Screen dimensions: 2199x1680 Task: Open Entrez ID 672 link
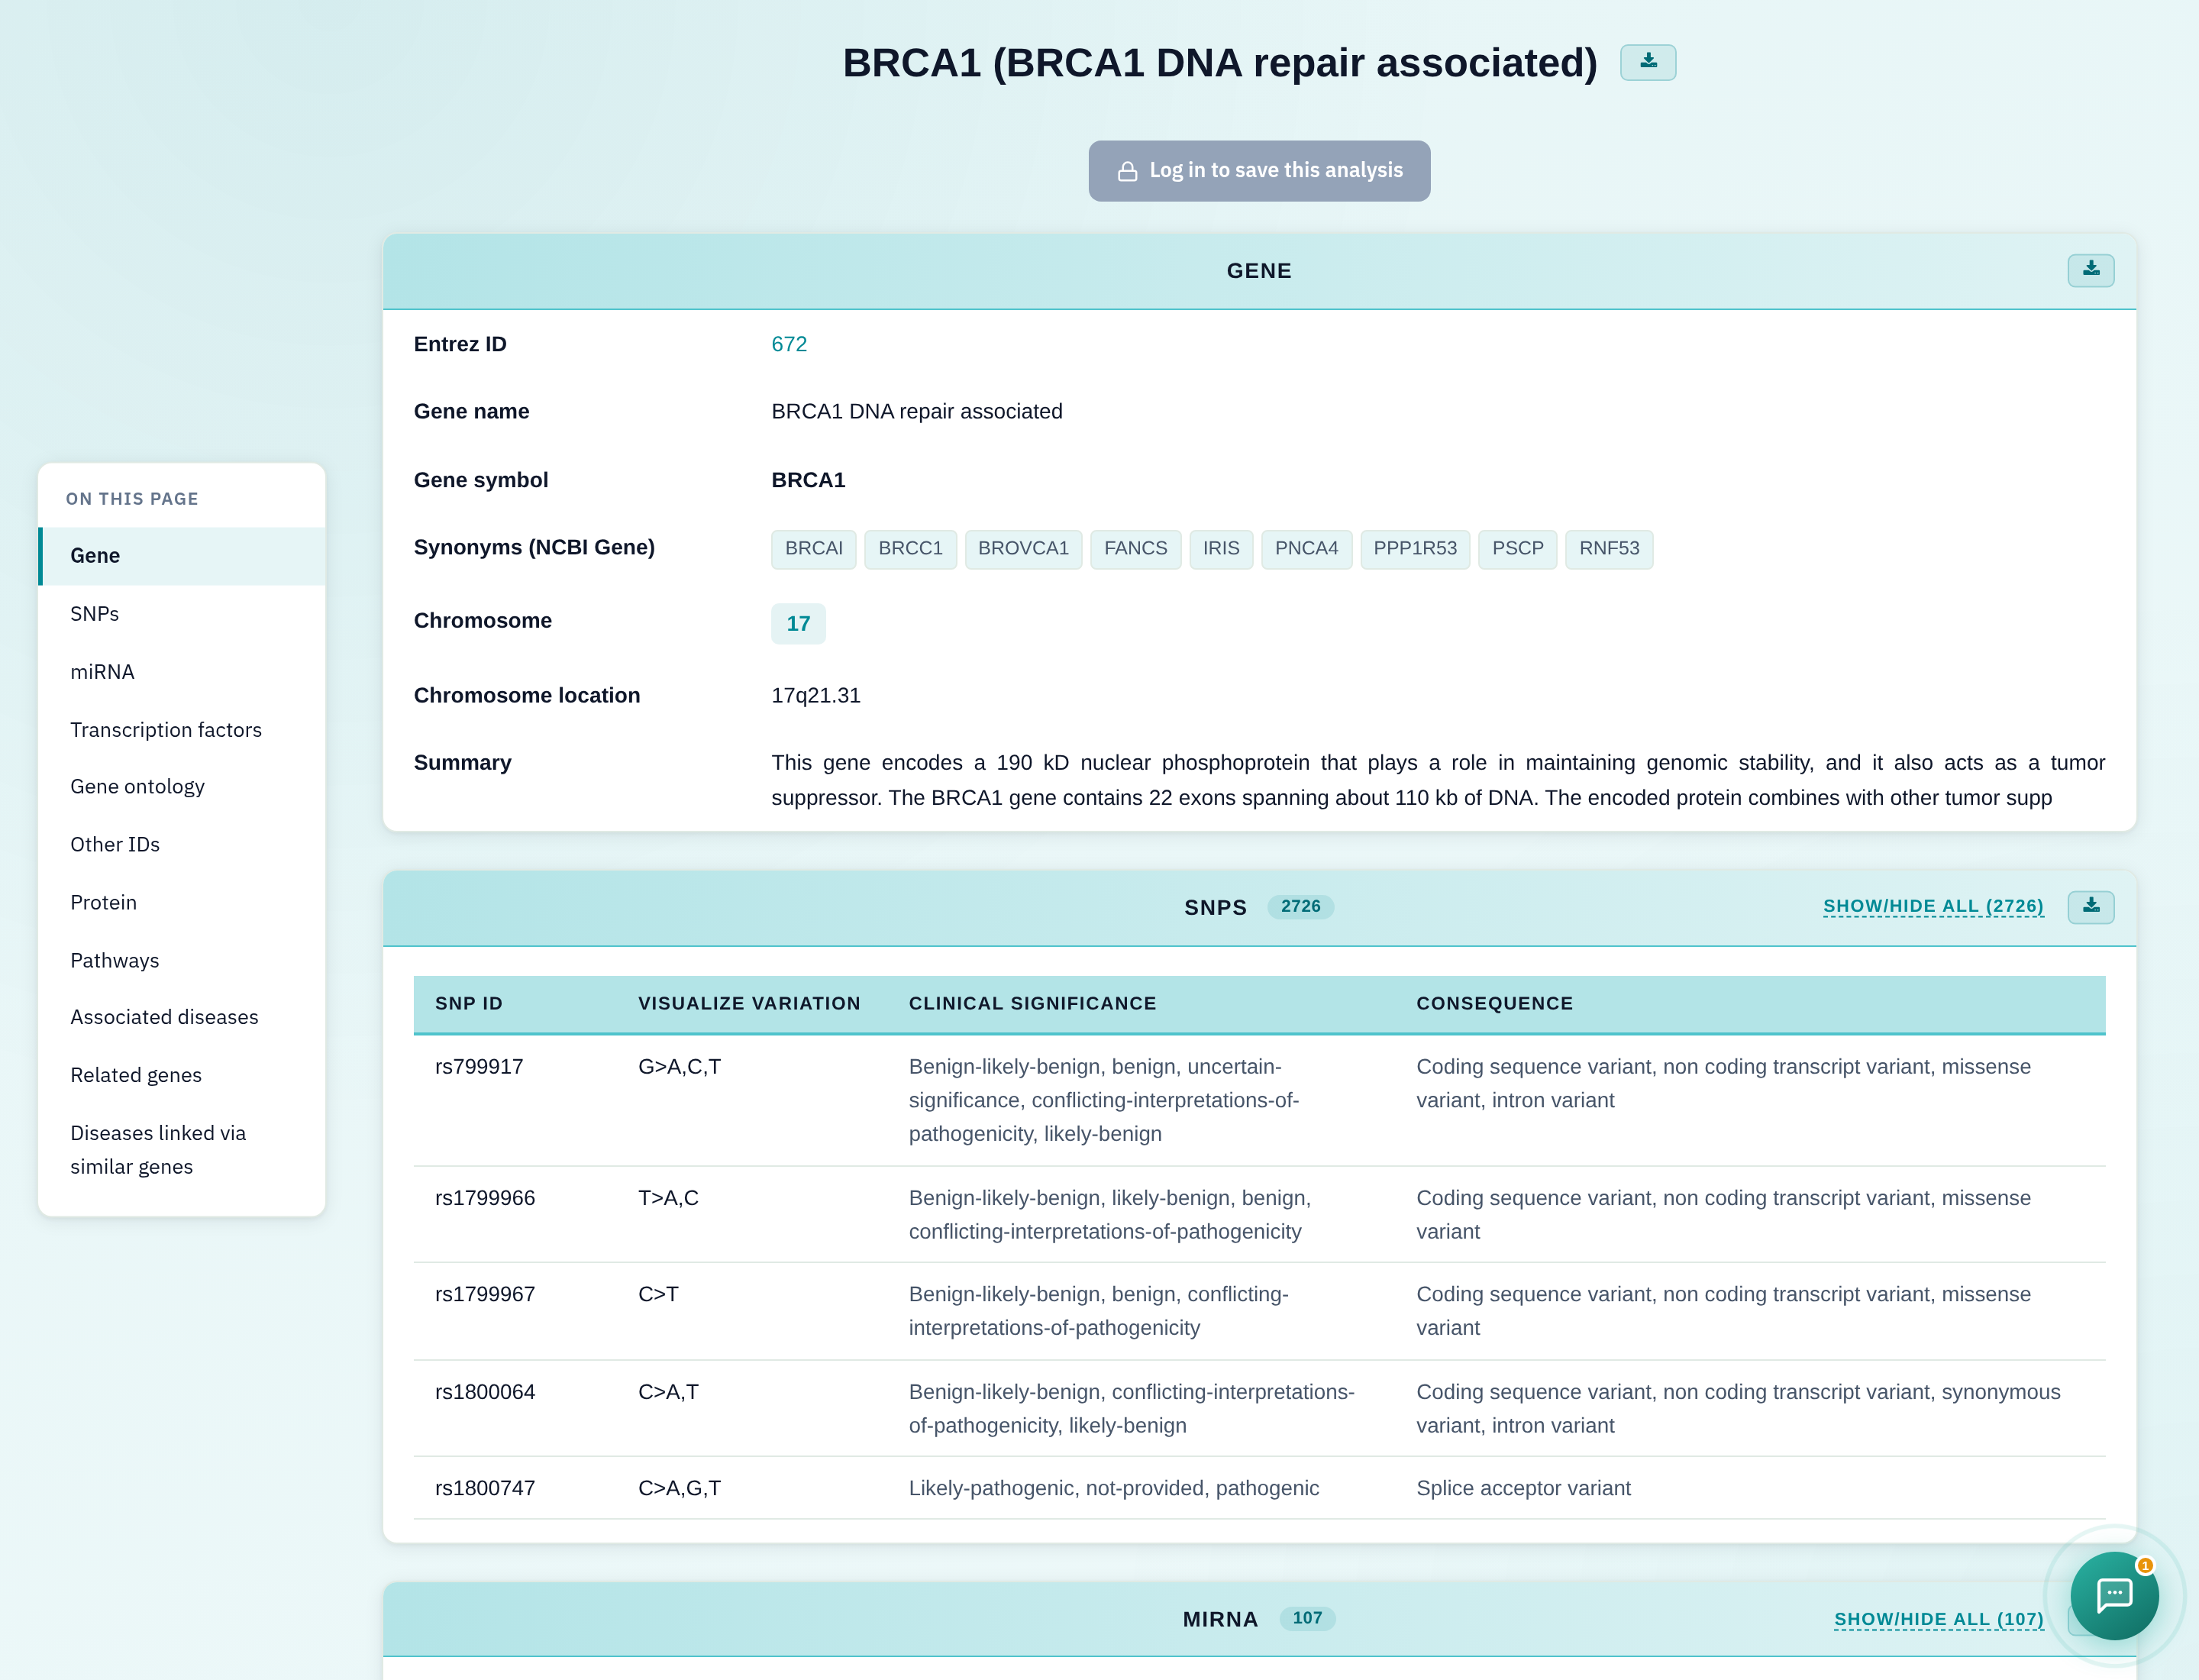789,344
